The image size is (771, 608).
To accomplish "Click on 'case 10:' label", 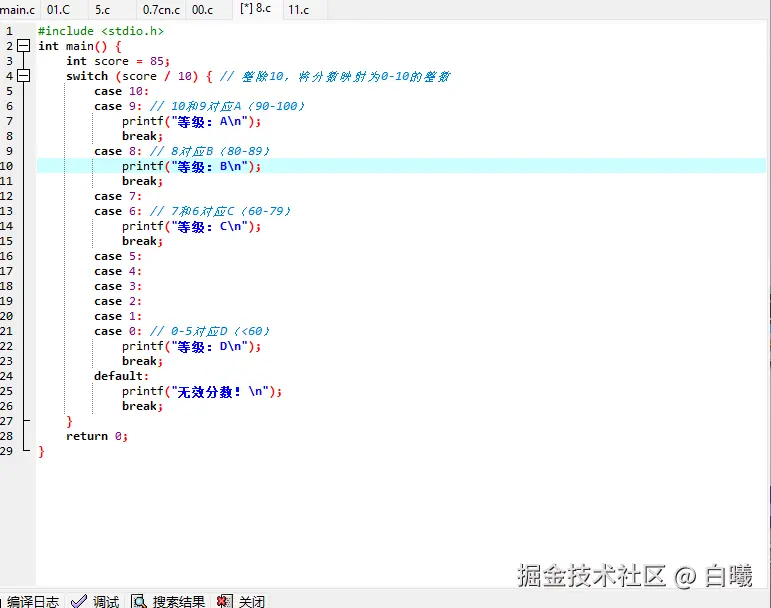I will [121, 91].
